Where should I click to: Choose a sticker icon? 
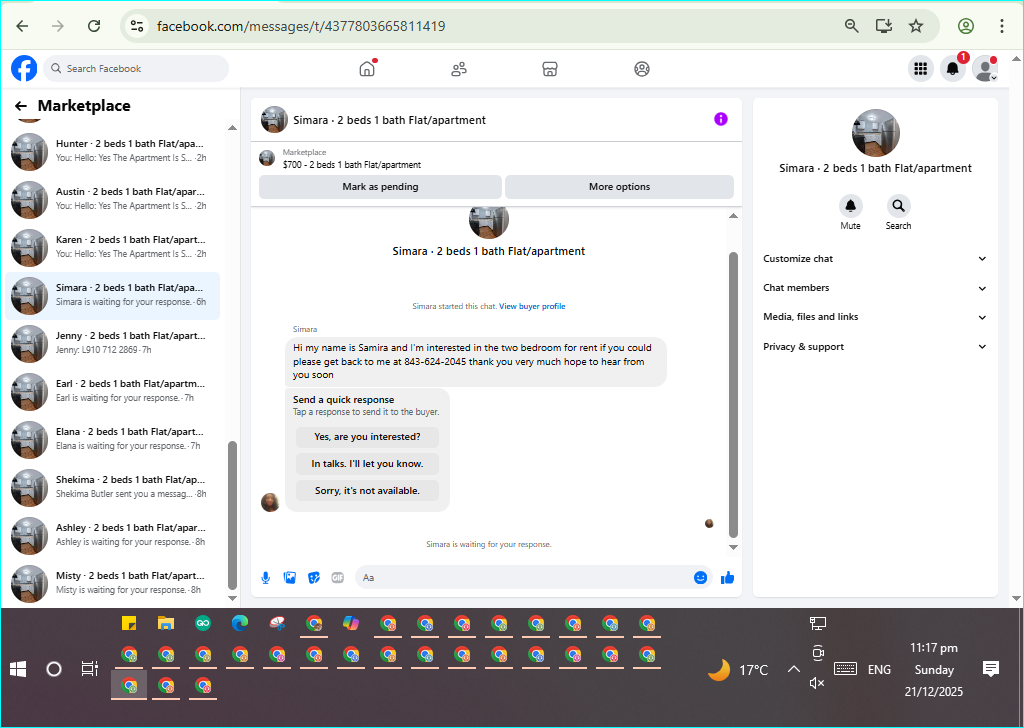(313, 578)
